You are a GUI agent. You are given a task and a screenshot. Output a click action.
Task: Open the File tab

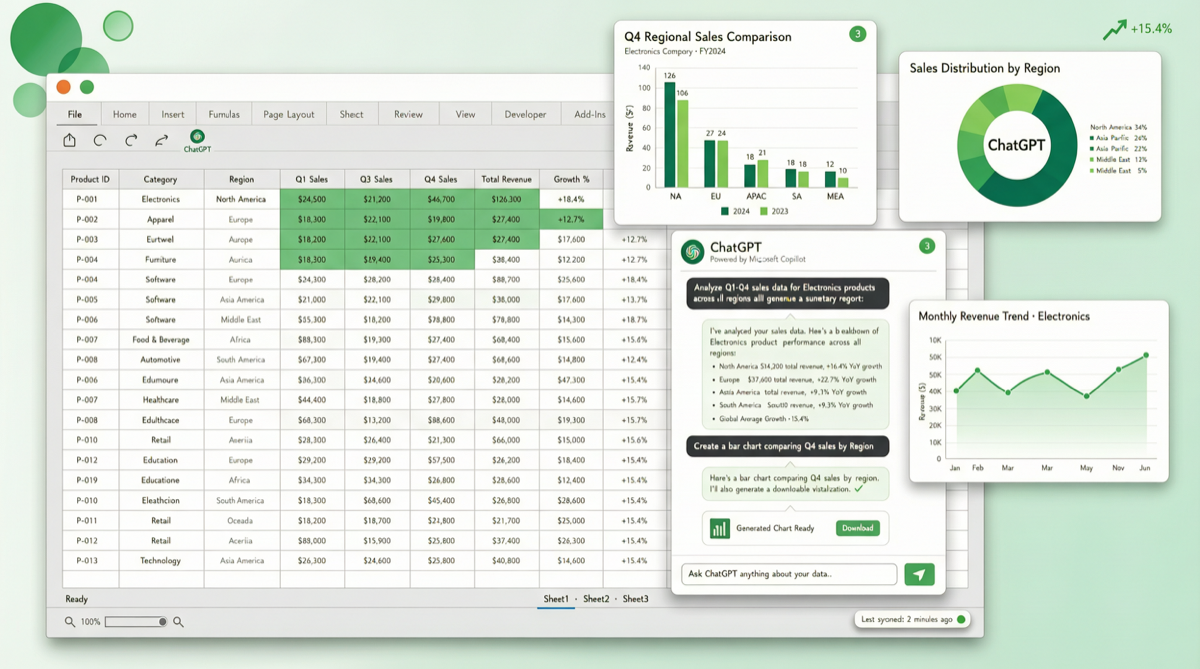click(75, 114)
